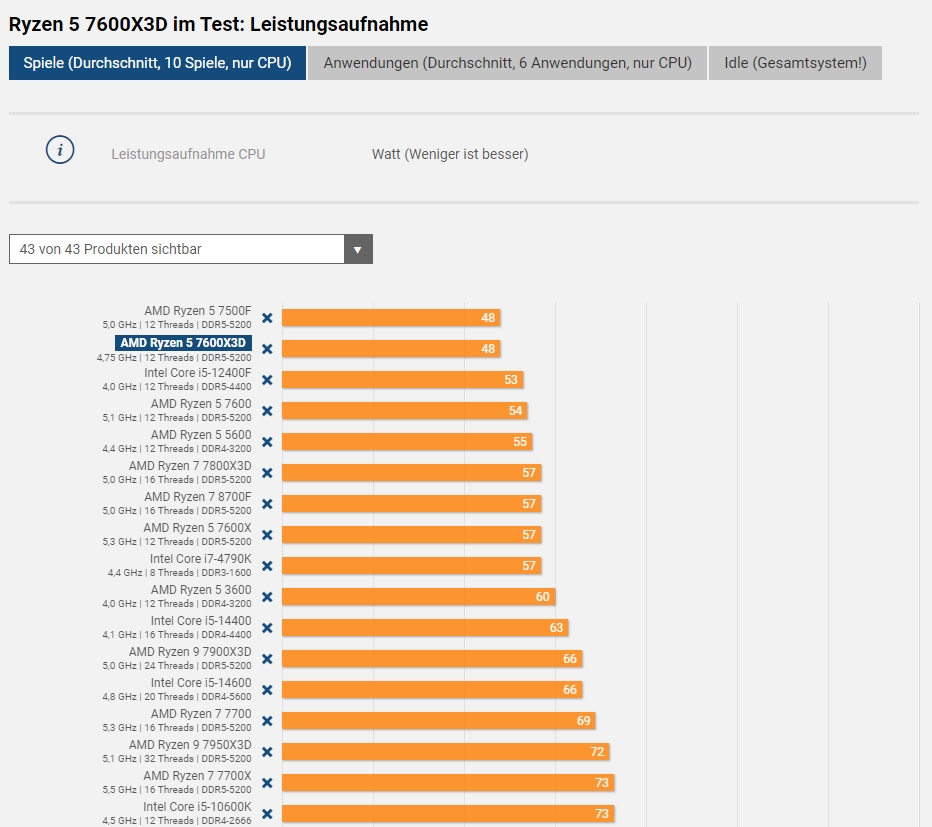This screenshot has height=827, width=932.
Task: Hide Intel Core i5-12400F using X icon
Action: coord(267,380)
